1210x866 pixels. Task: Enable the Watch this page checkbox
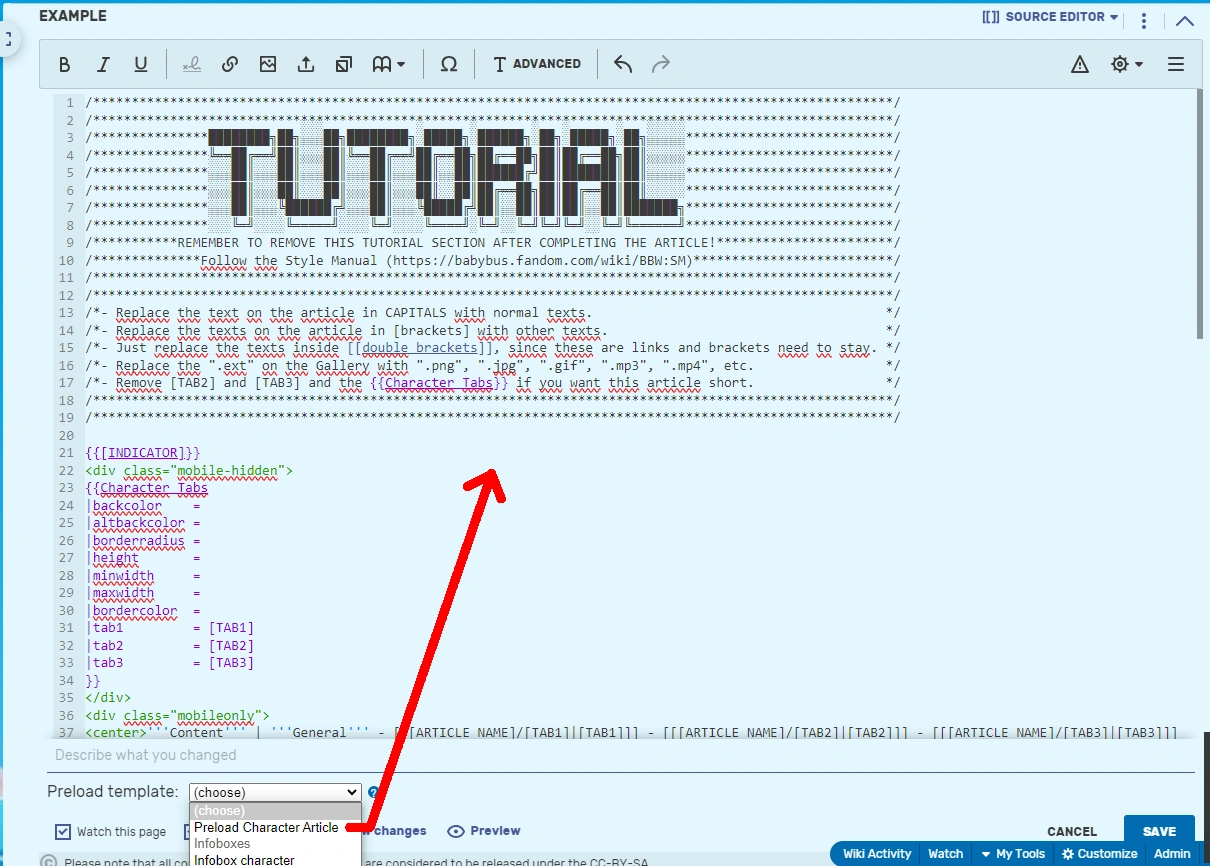(64, 831)
